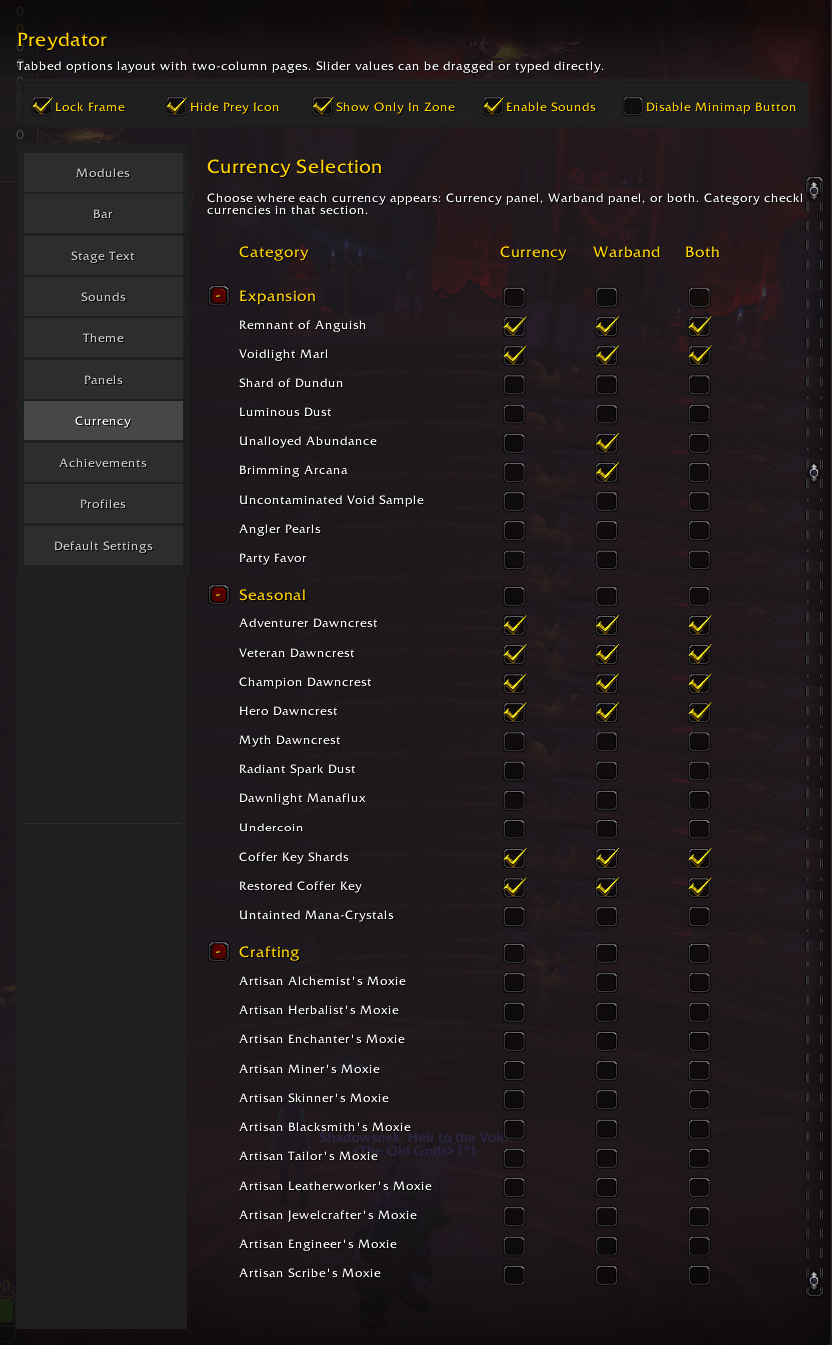Click the scrollbar thumb handle

[x=815, y=472]
